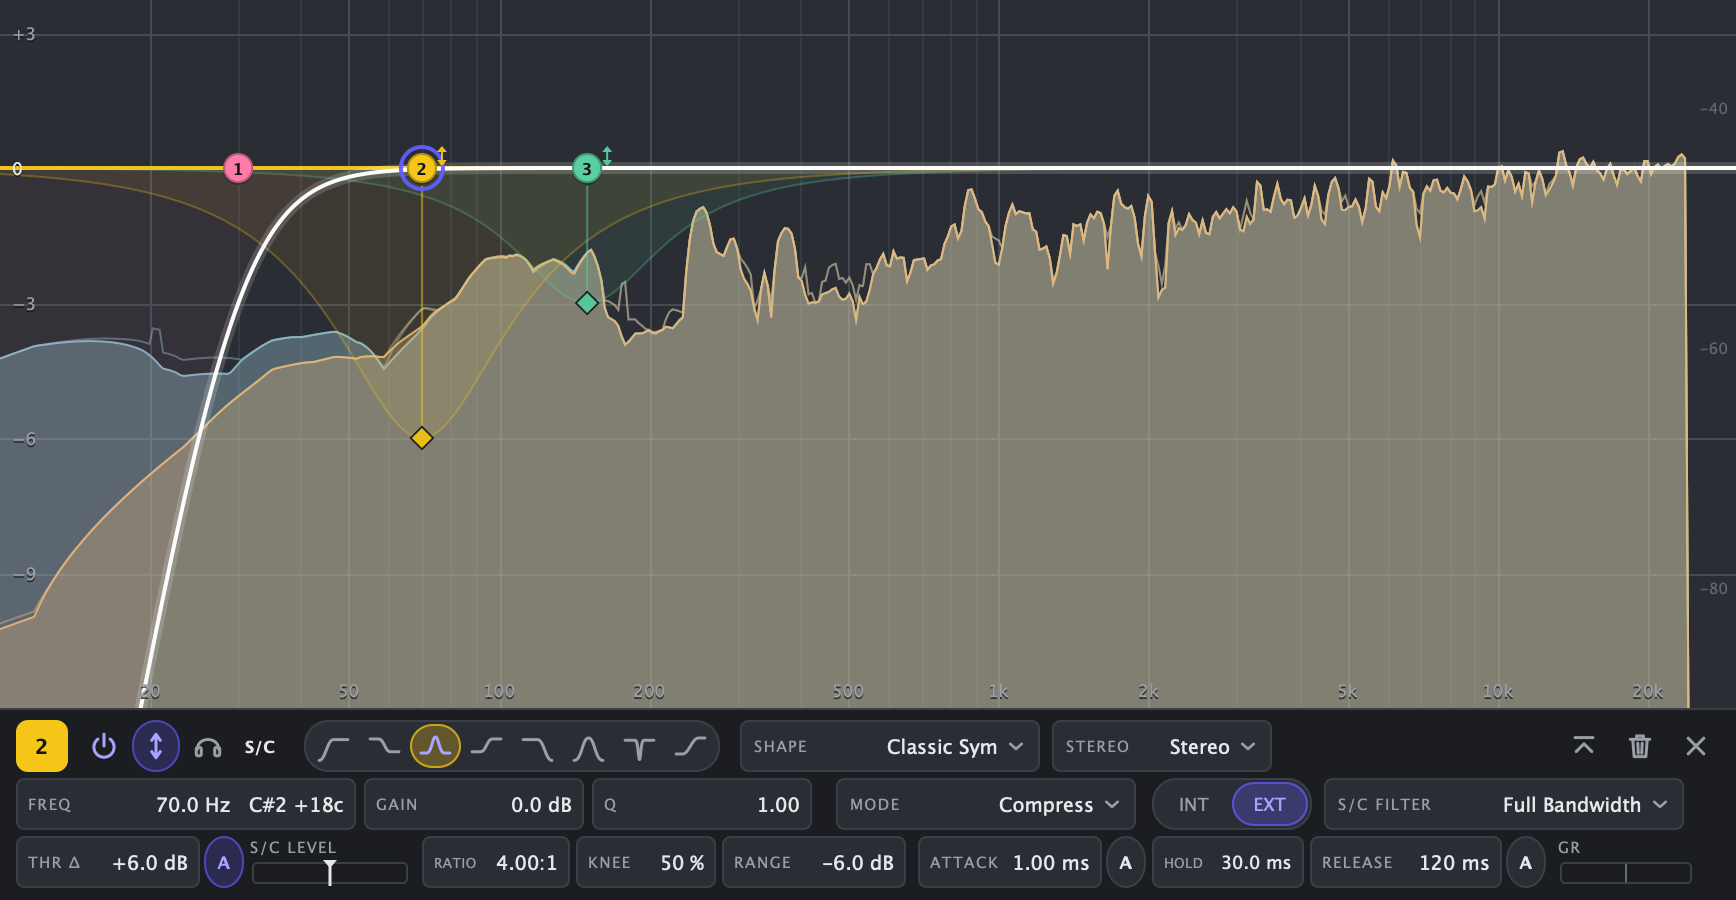
Task: Select the band pass filter shape
Action: click(x=588, y=747)
